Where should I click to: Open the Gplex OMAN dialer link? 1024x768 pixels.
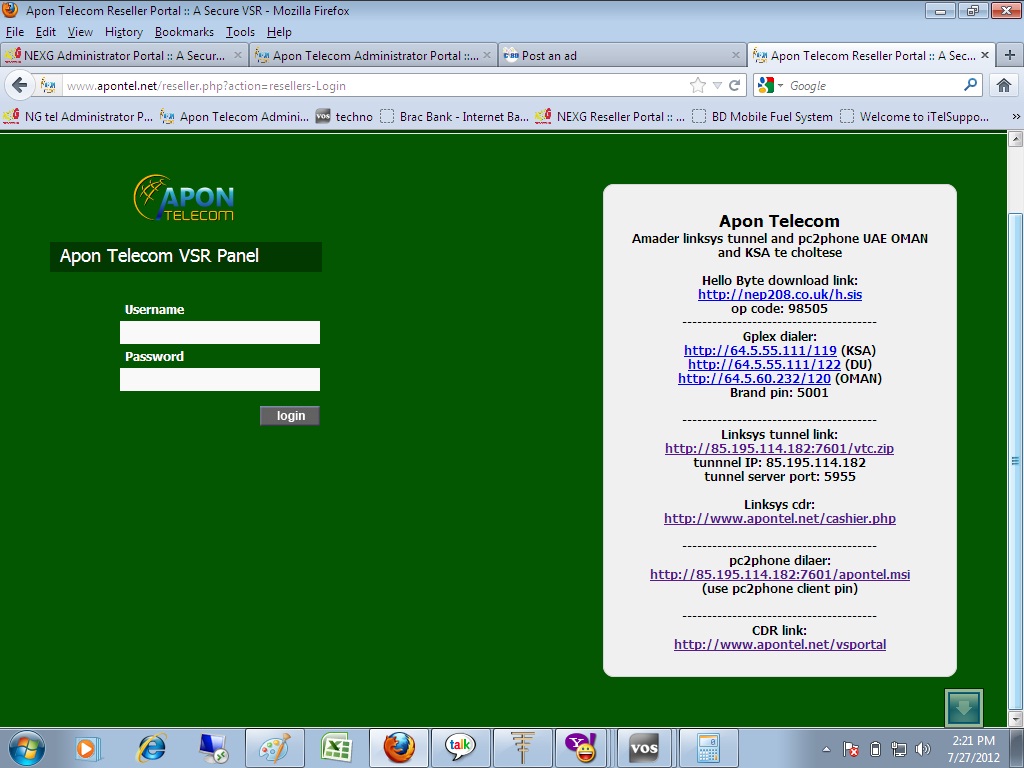tap(754, 379)
